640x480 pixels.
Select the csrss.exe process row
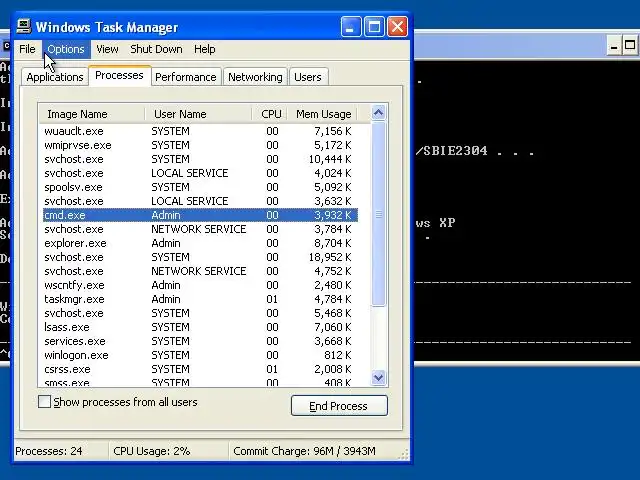pos(200,369)
